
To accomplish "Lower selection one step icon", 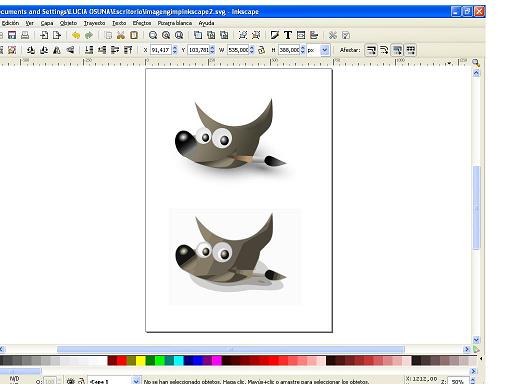I will tap(102, 50).
